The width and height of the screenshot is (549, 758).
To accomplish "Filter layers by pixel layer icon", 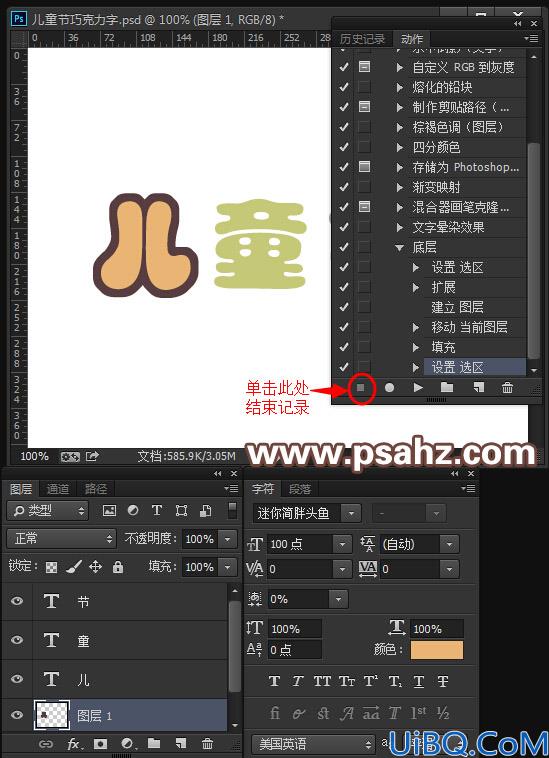I will point(109,510).
